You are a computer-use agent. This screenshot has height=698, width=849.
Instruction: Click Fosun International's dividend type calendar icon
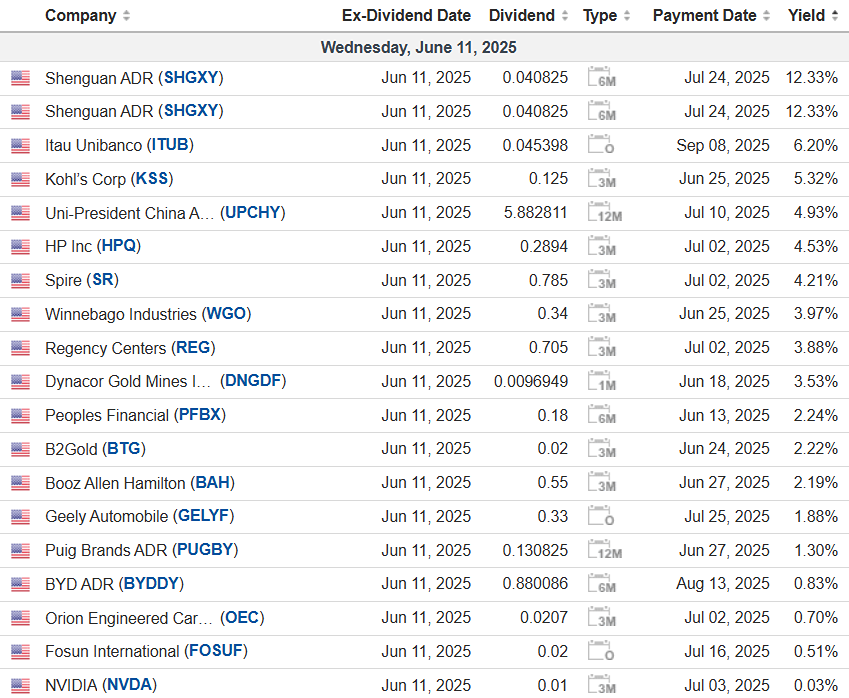601,650
